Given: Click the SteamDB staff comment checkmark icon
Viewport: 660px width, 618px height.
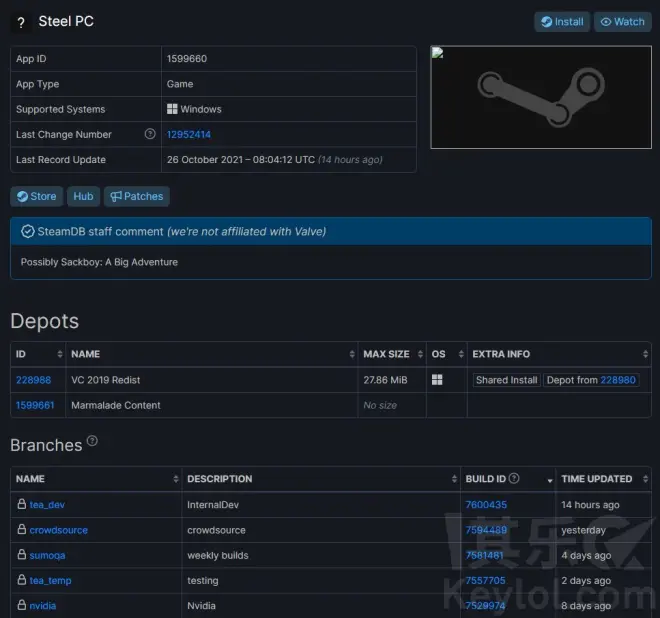Looking at the screenshot, I should pyautogui.click(x=27, y=231).
